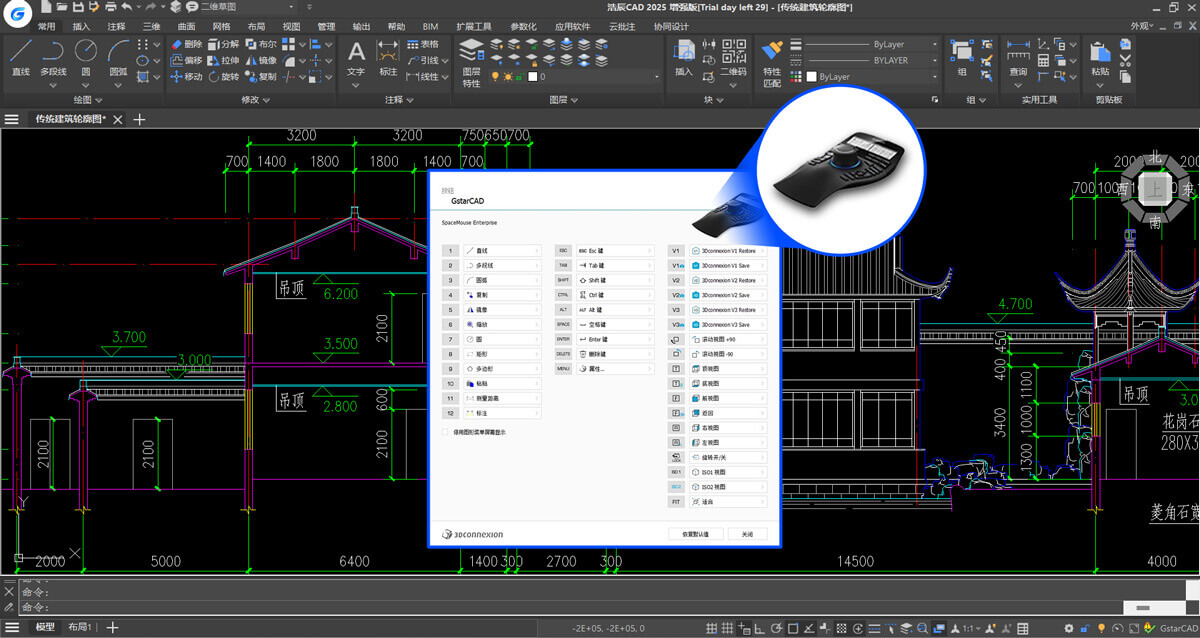Open the 插入 ribbon tab

80,26
